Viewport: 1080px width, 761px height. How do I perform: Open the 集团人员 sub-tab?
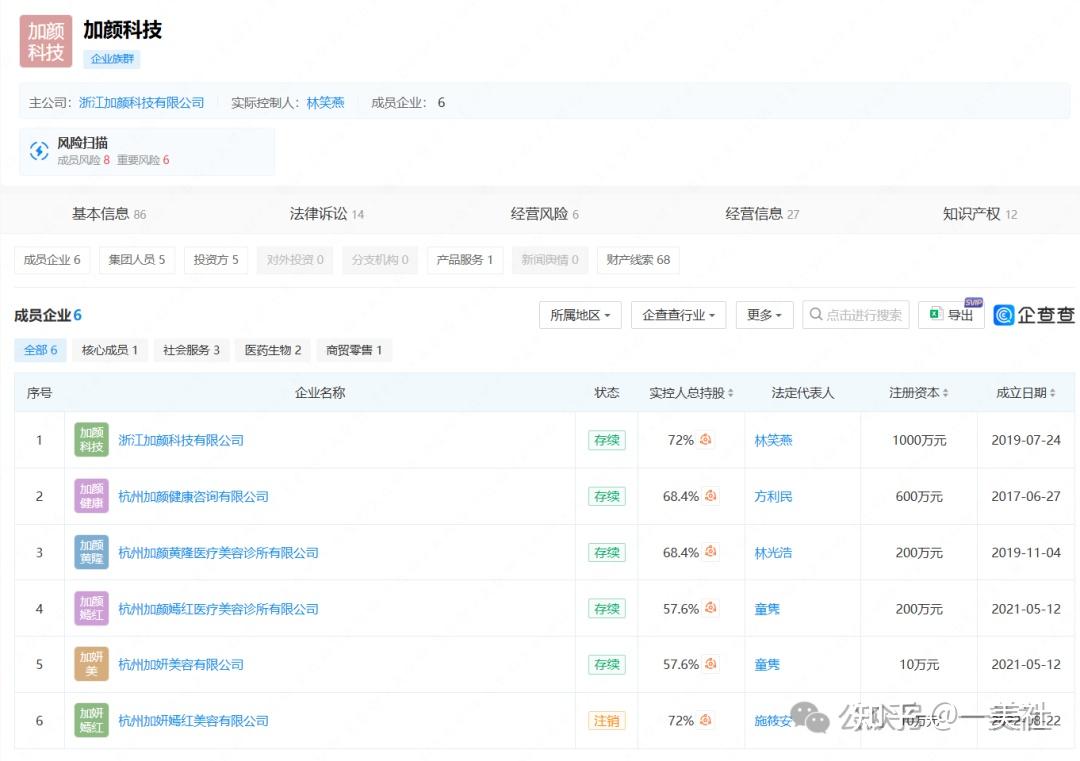coord(136,260)
